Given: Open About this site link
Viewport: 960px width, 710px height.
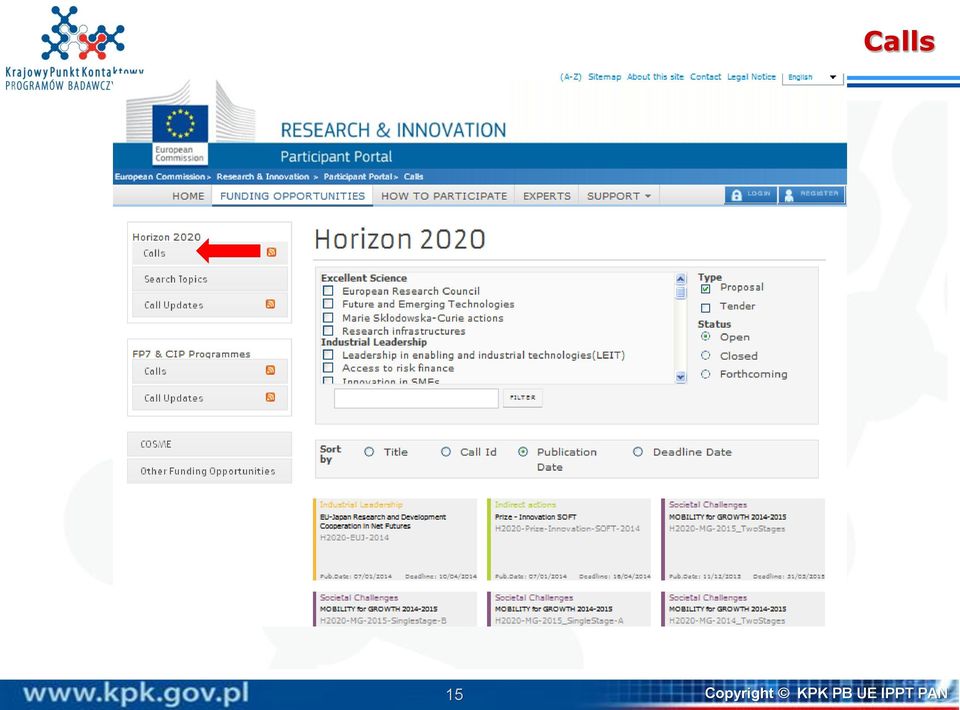Looking at the screenshot, I should point(655,77).
